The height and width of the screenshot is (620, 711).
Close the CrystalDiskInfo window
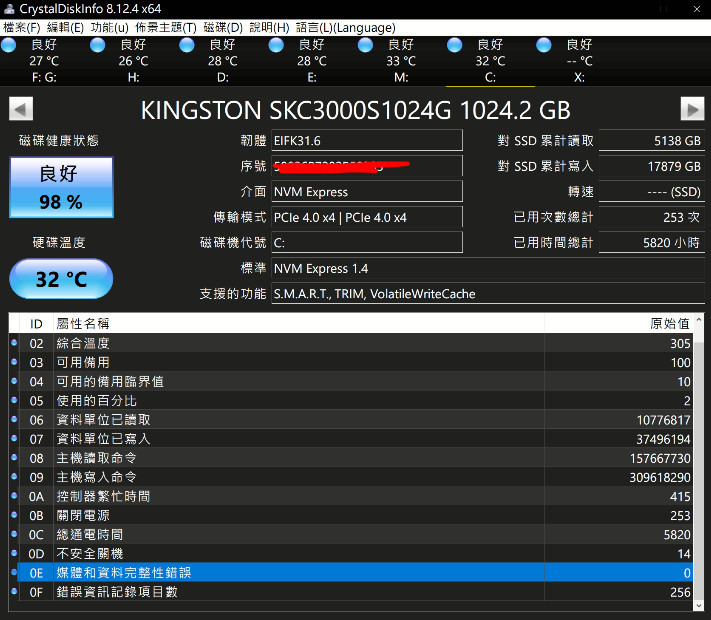pyautogui.click(x=696, y=9)
